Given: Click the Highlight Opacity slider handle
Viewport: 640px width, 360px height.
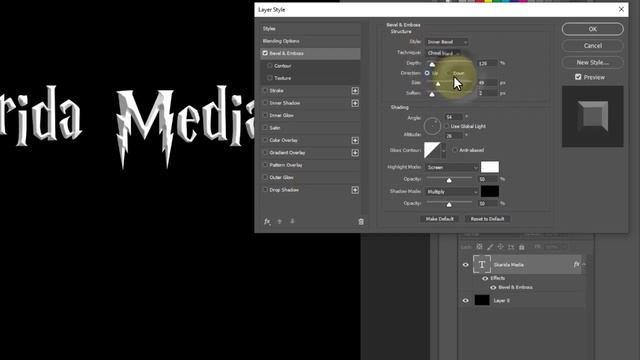Looking at the screenshot, I should coord(449,180).
